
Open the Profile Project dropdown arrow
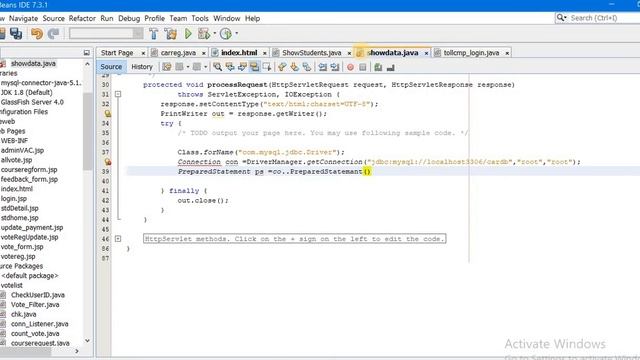[x=236, y=33]
